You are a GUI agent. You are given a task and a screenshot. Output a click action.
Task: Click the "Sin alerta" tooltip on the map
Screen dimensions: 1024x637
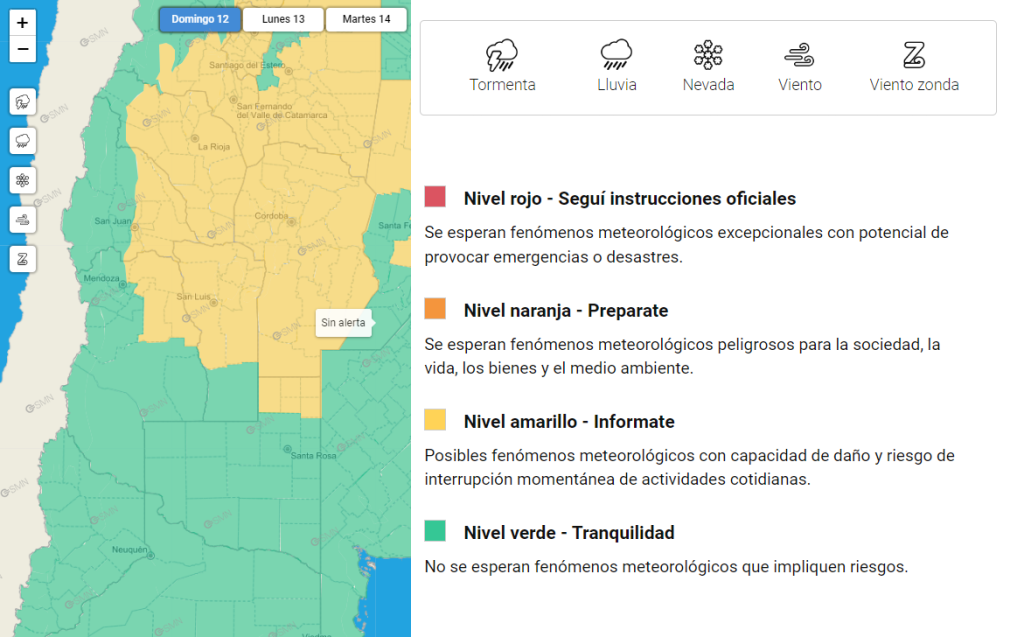[x=342, y=323]
